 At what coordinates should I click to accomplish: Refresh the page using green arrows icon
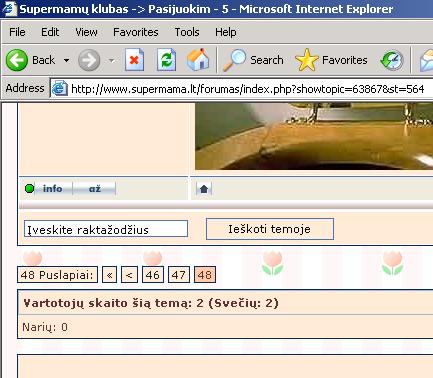coord(166,60)
